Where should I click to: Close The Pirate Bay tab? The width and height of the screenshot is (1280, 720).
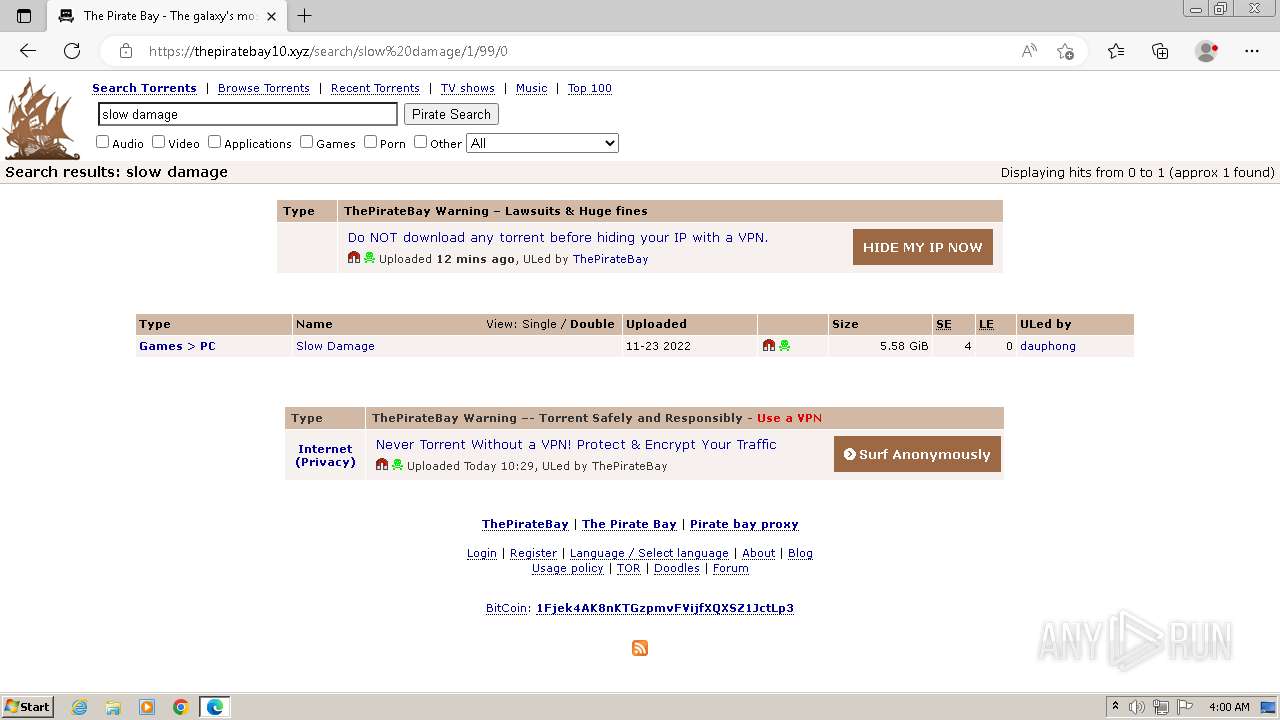[272, 16]
